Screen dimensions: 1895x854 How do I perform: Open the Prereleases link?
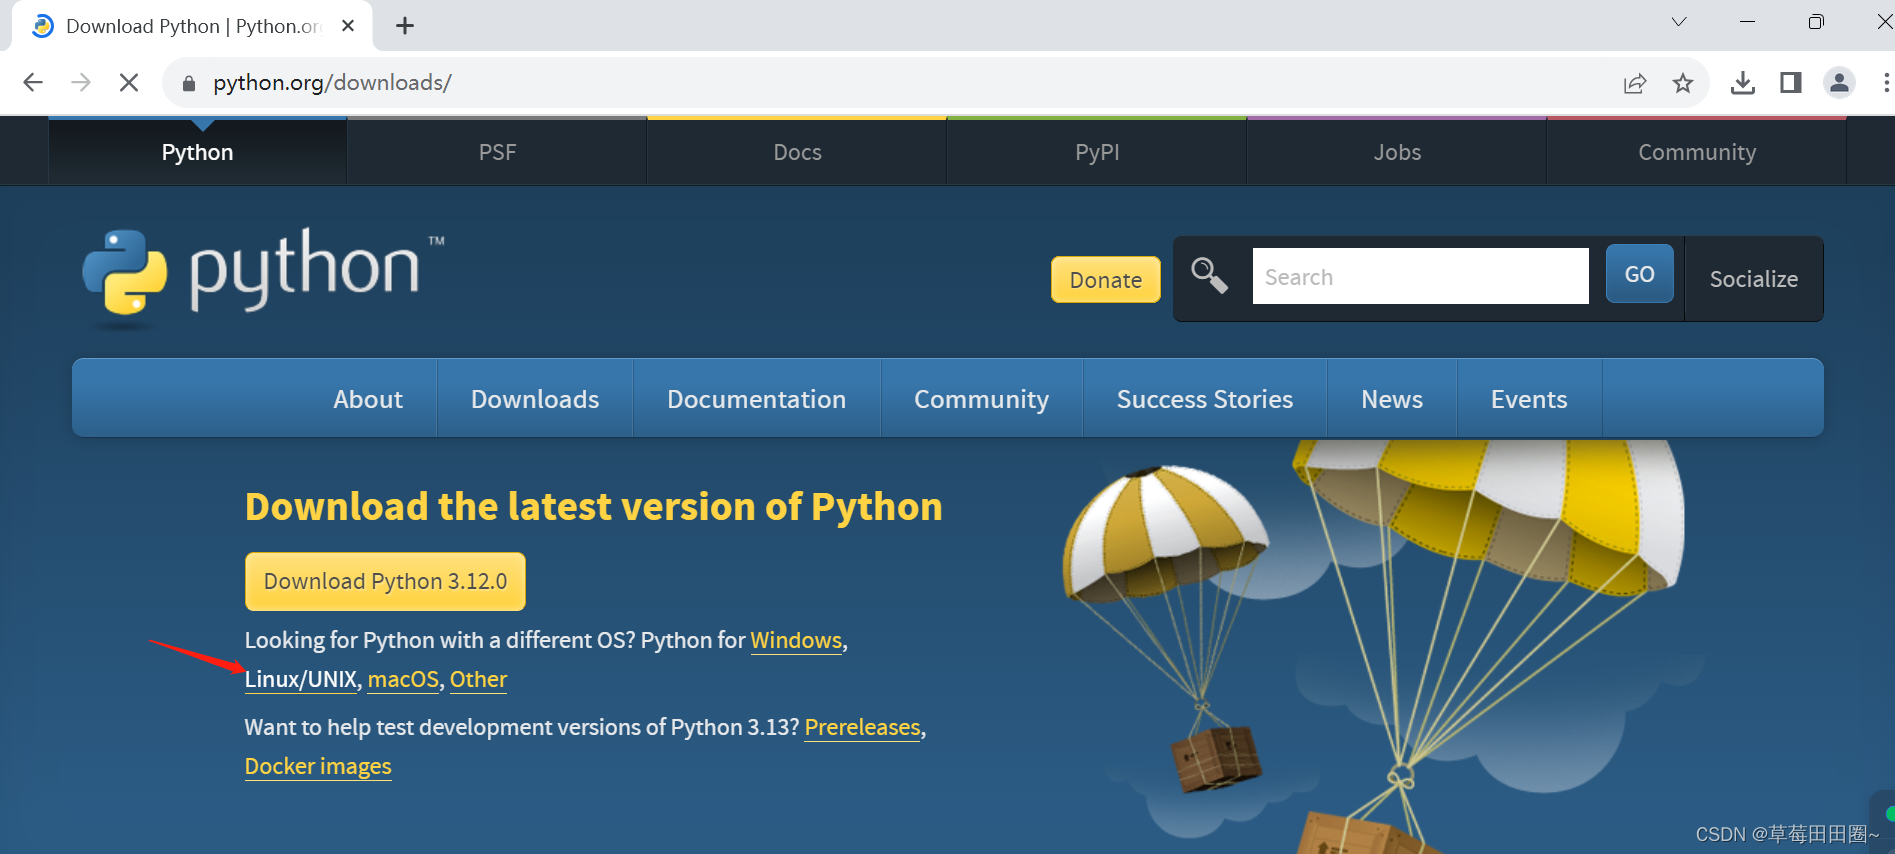pos(862,727)
